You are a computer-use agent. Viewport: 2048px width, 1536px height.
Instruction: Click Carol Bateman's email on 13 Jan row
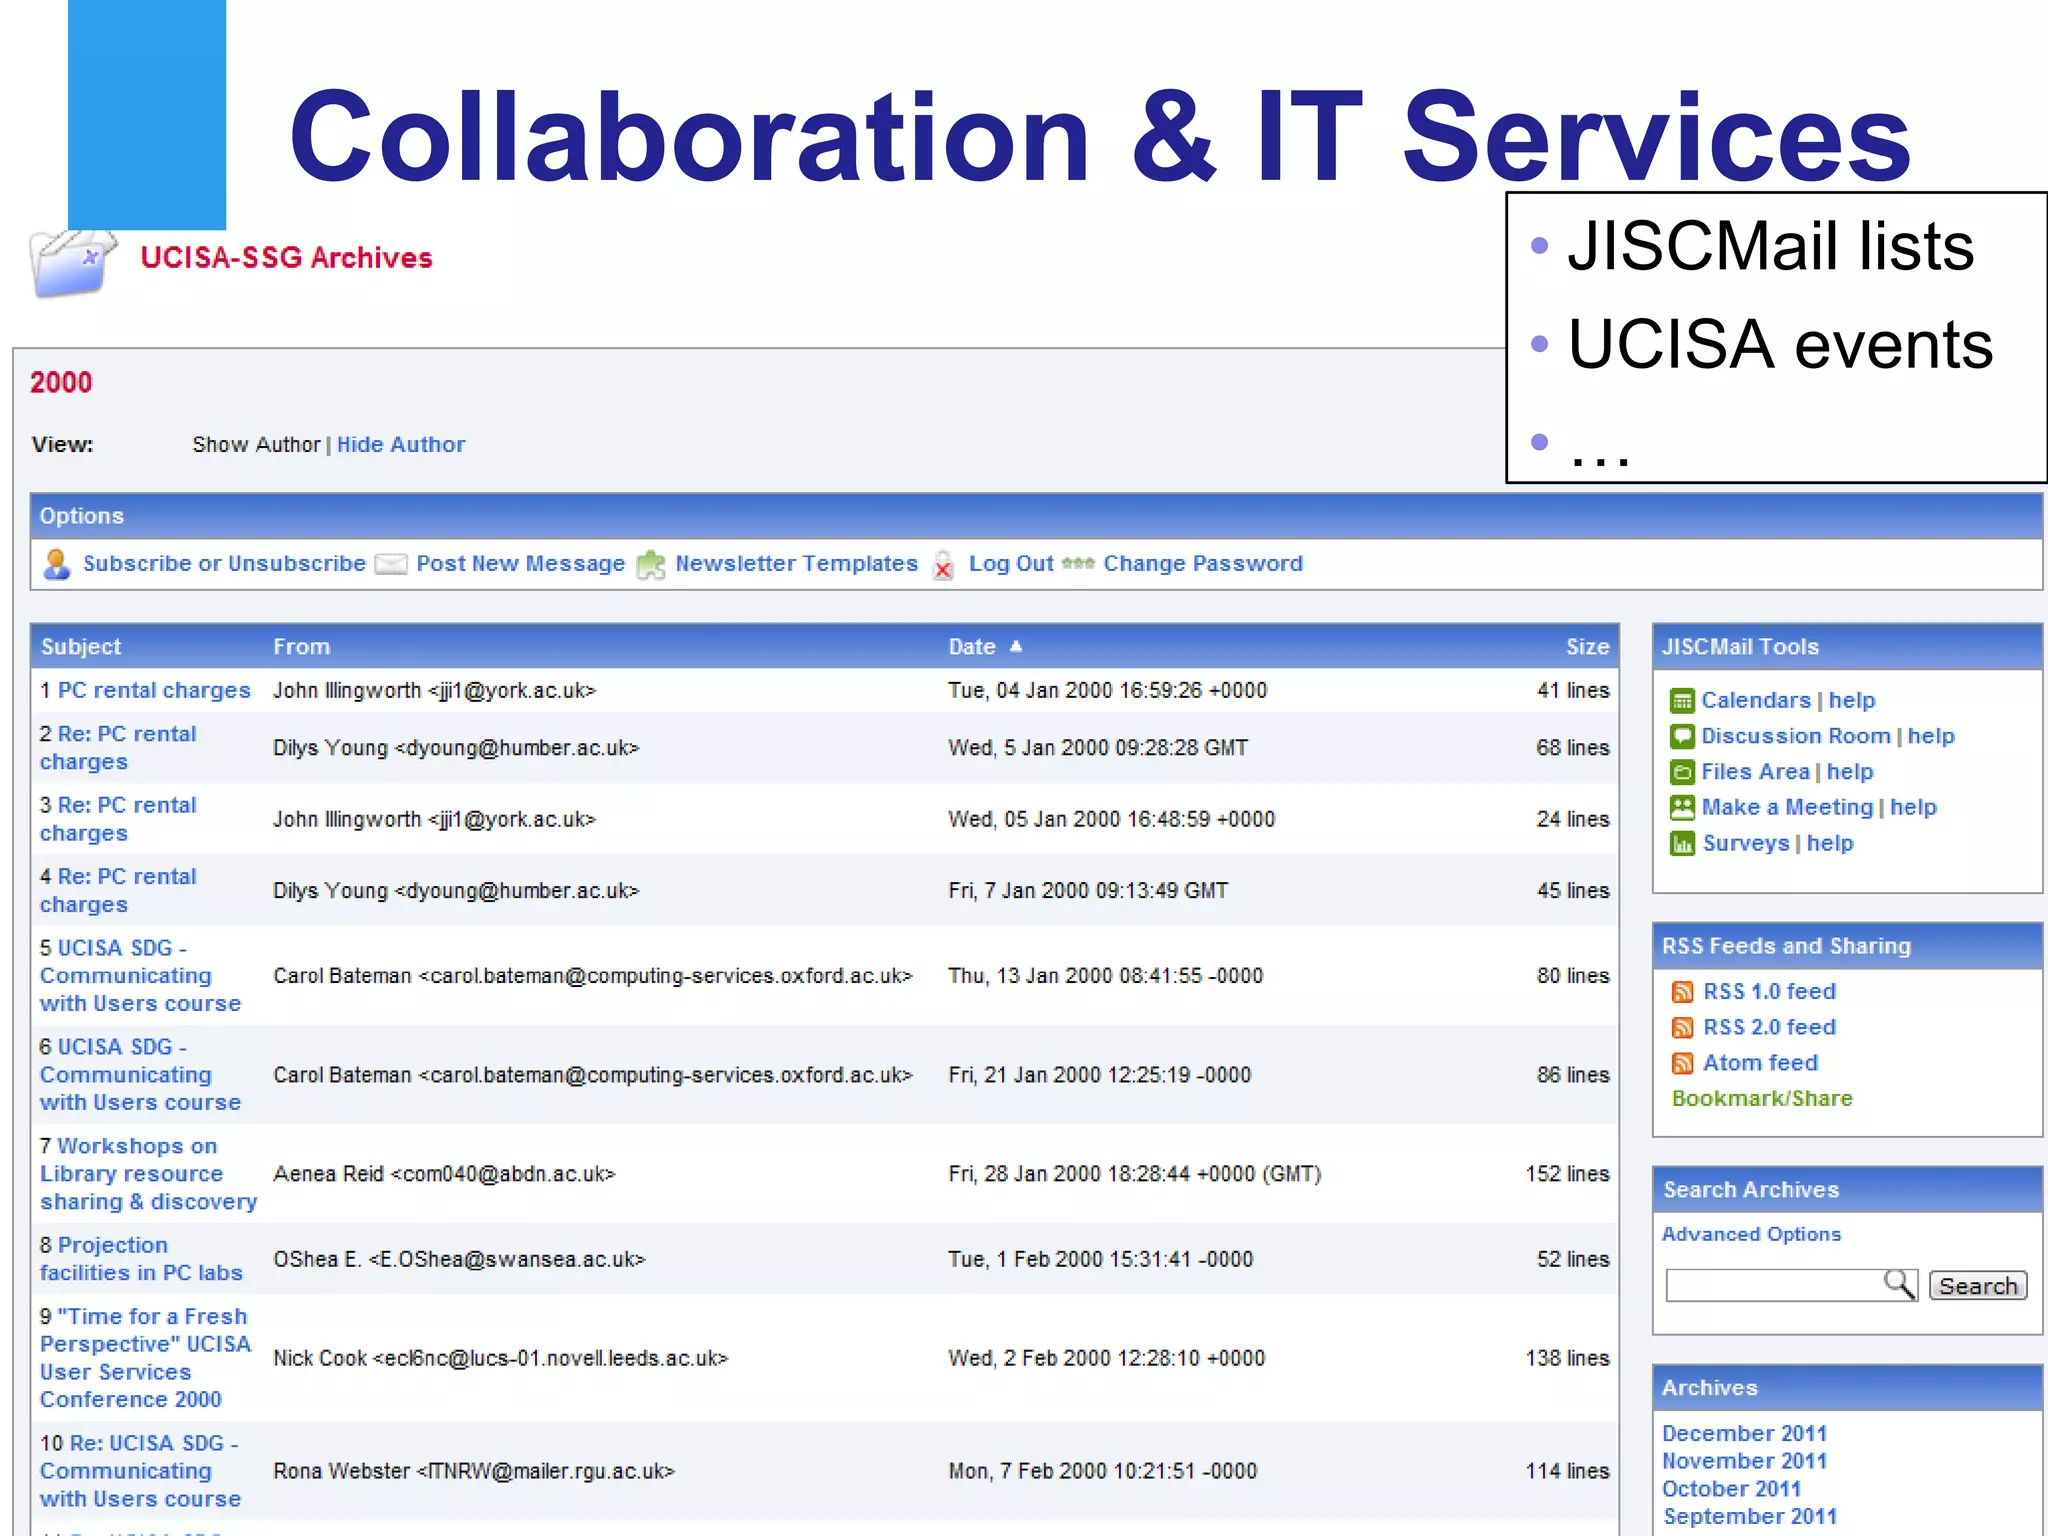point(665,976)
